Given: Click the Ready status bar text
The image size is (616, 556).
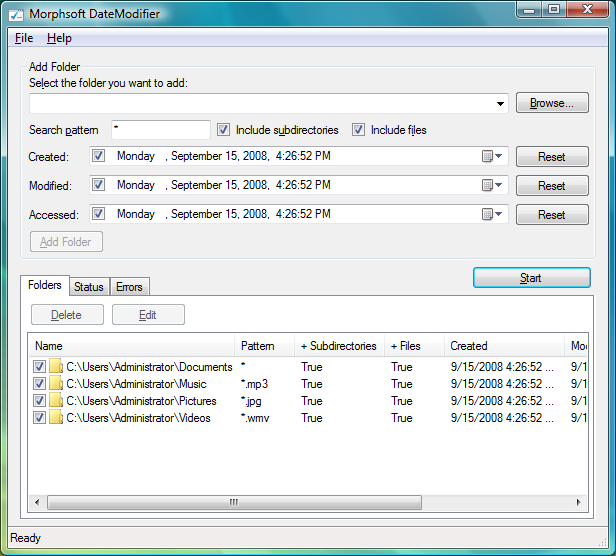Looking at the screenshot, I should coord(26,538).
